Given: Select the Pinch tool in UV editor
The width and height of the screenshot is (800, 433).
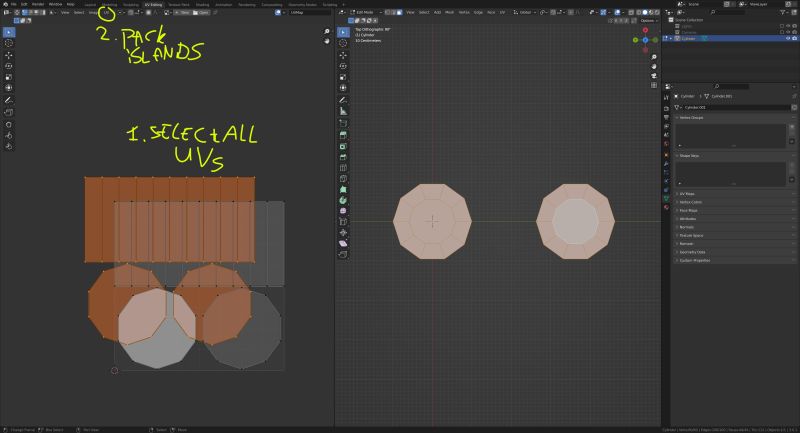Looking at the screenshot, I should 9,146.
